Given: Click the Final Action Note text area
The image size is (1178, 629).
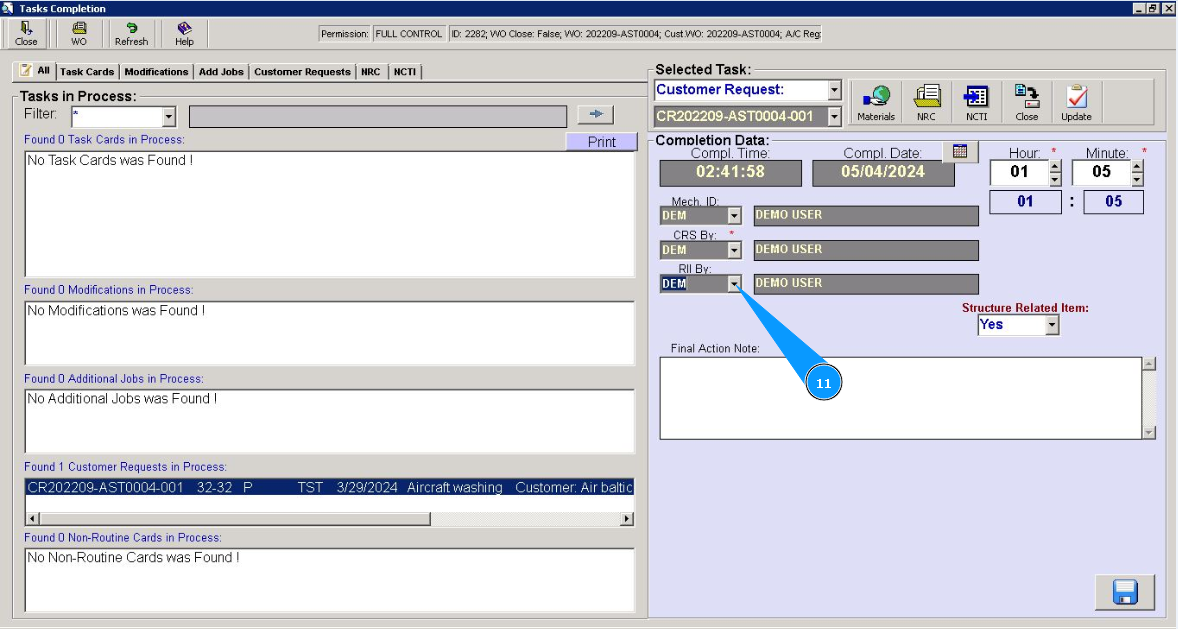Looking at the screenshot, I should [x=901, y=398].
